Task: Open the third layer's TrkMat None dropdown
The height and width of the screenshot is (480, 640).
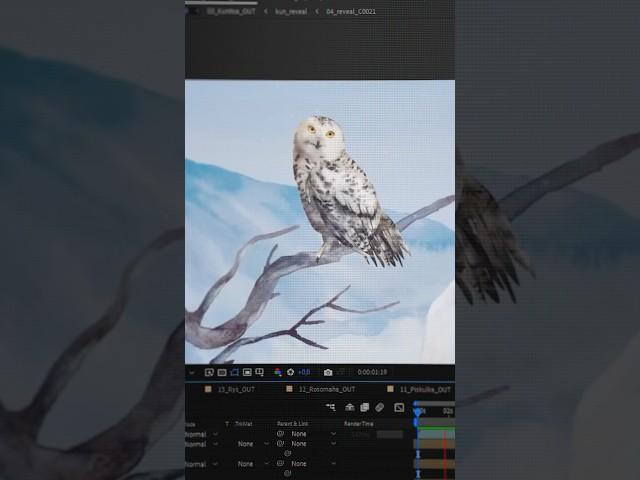Action: 252,464
